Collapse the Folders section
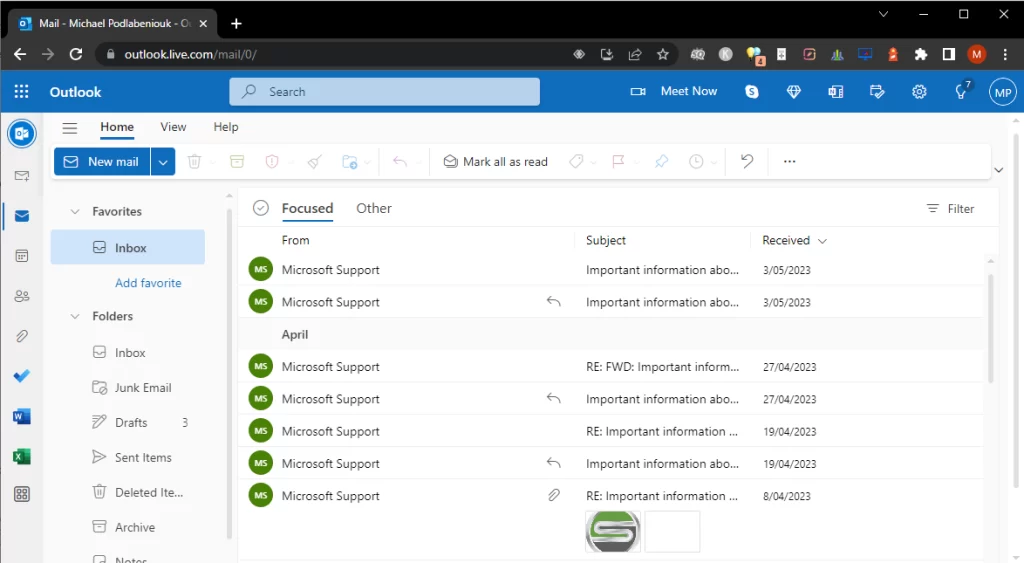Viewport: 1024px width, 563px height. point(75,316)
